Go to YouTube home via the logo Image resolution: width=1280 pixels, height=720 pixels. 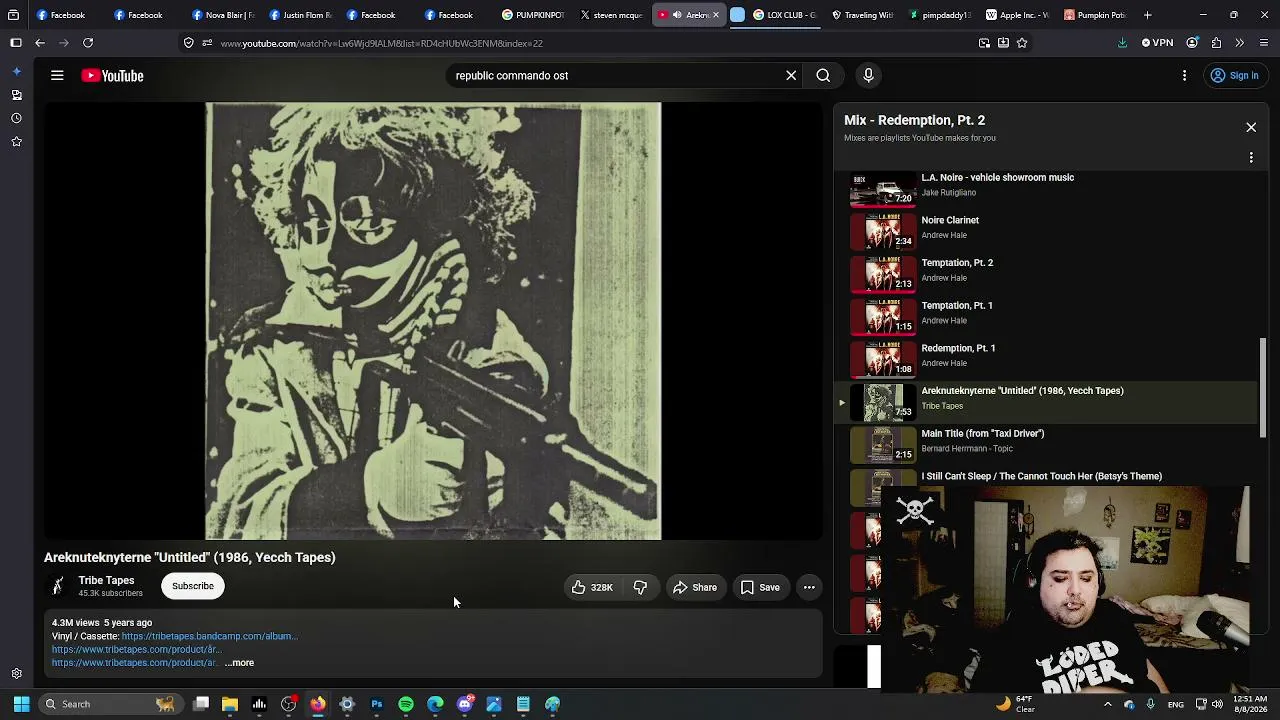click(113, 76)
